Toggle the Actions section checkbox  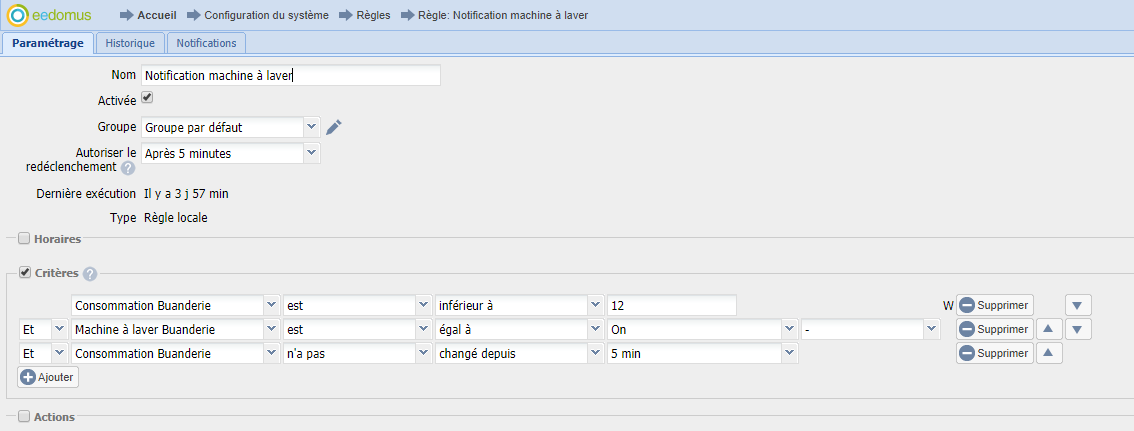tap(25, 416)
